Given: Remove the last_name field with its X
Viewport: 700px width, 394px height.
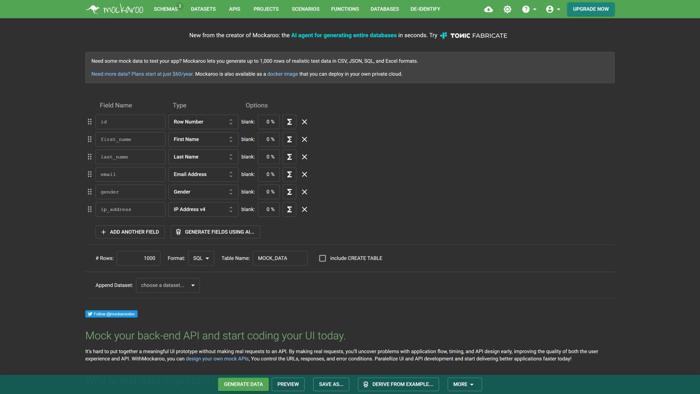Looking at the screenshot, I should 304,157.
